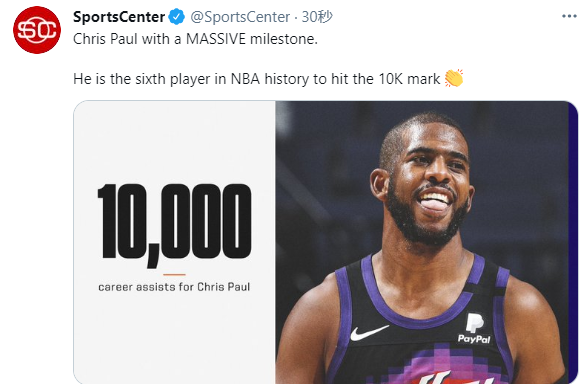Open the @SportsCenter handle link
Viewport: 579px width, 384px height.
[x=240, y=17]
